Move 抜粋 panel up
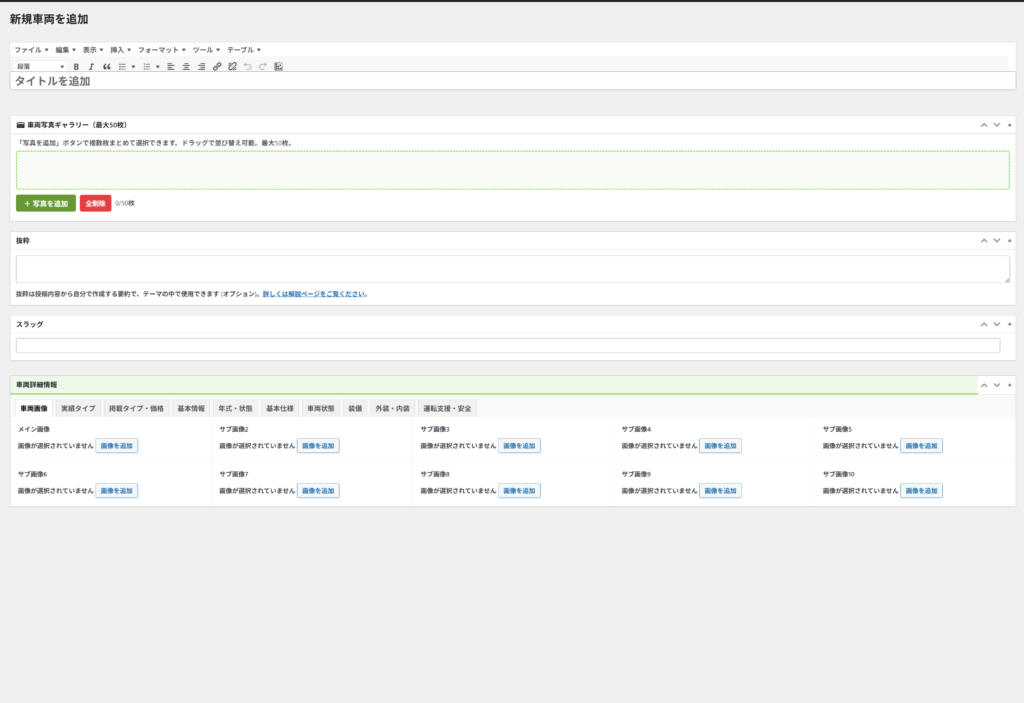 (984, 240)
